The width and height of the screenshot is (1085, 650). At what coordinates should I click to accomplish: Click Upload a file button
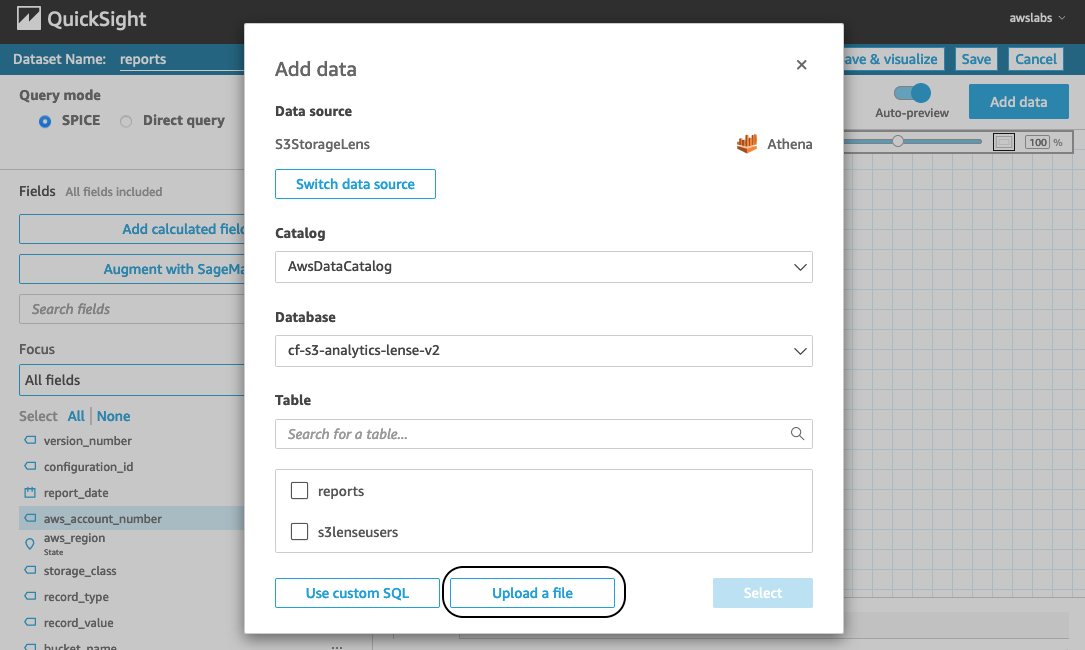pos(532,593)
